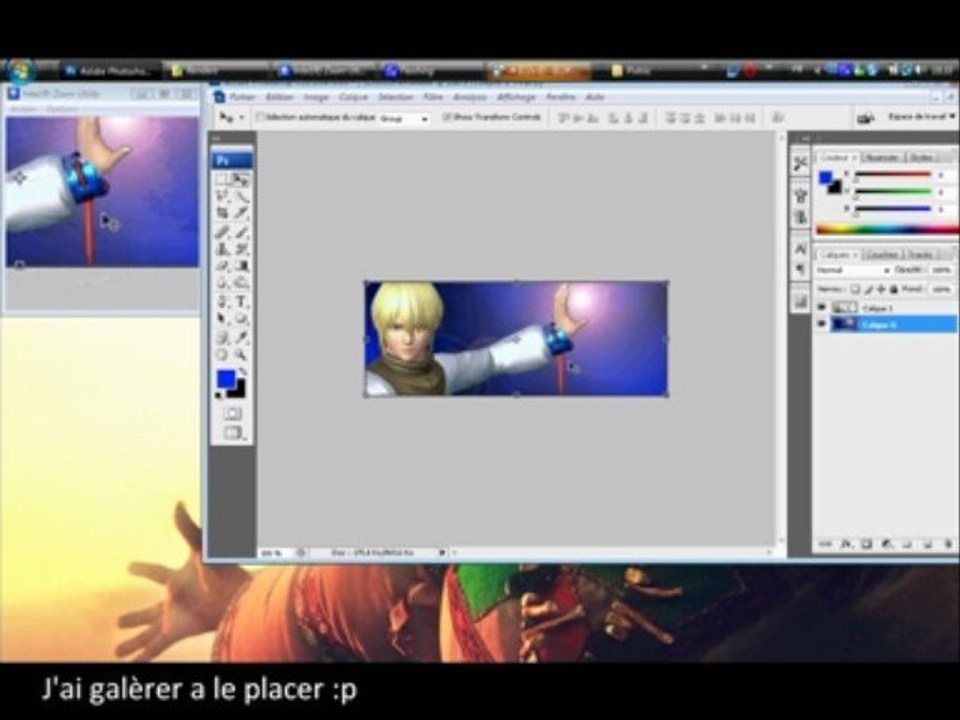
Task: Toggle lock position icon
Action: (x=880, y=289)
